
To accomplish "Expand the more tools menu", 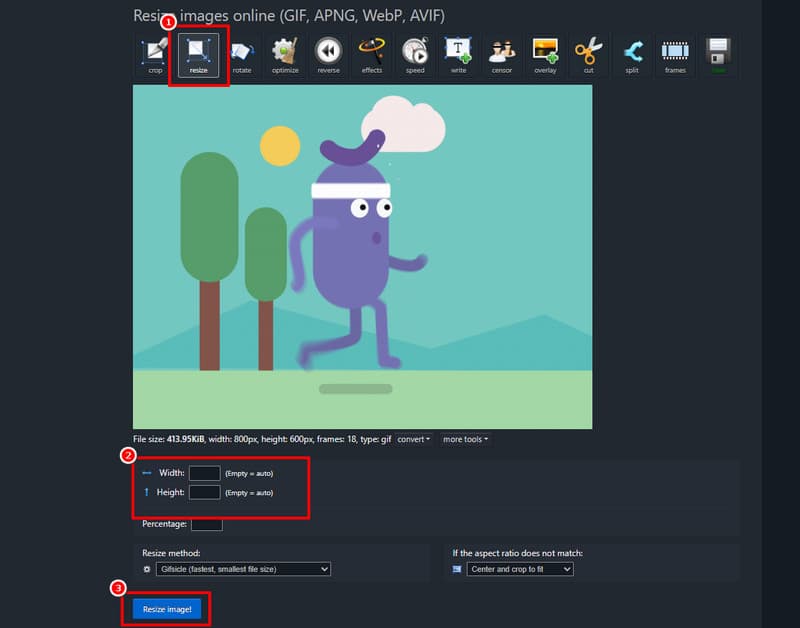I will [x=463, y=438].
